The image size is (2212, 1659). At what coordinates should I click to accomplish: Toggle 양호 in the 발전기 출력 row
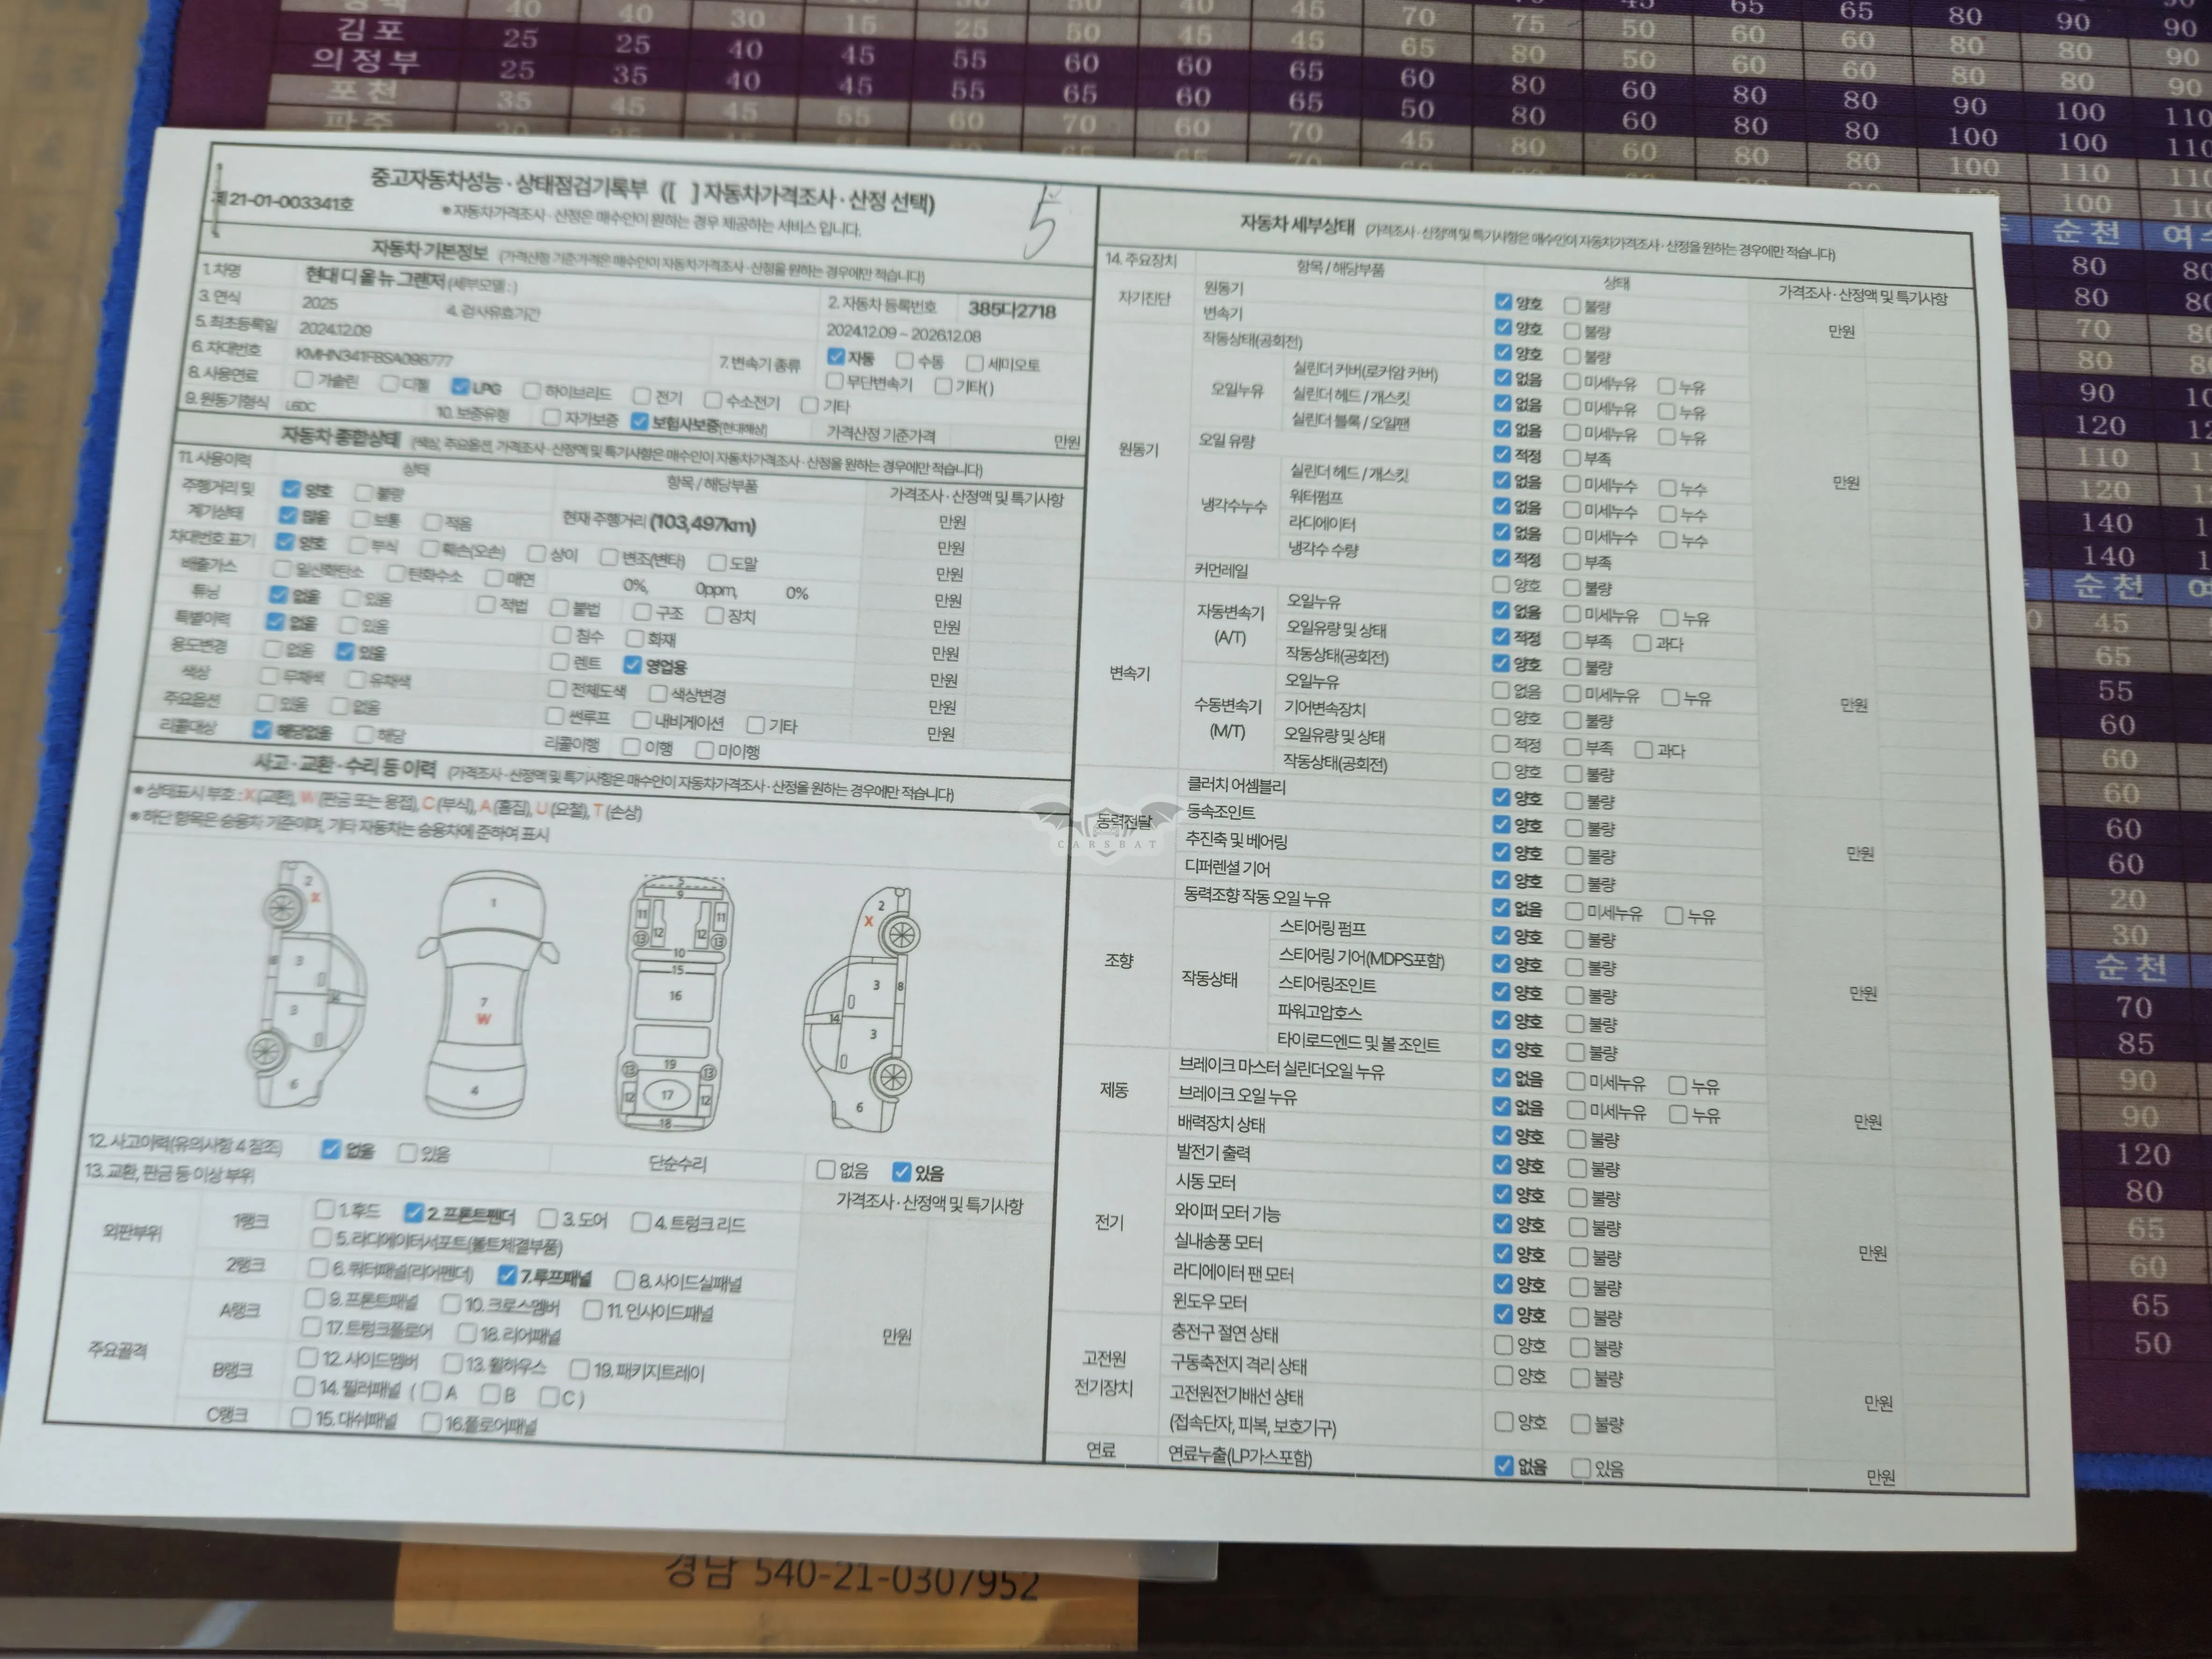click(x=1502, y=1164)
